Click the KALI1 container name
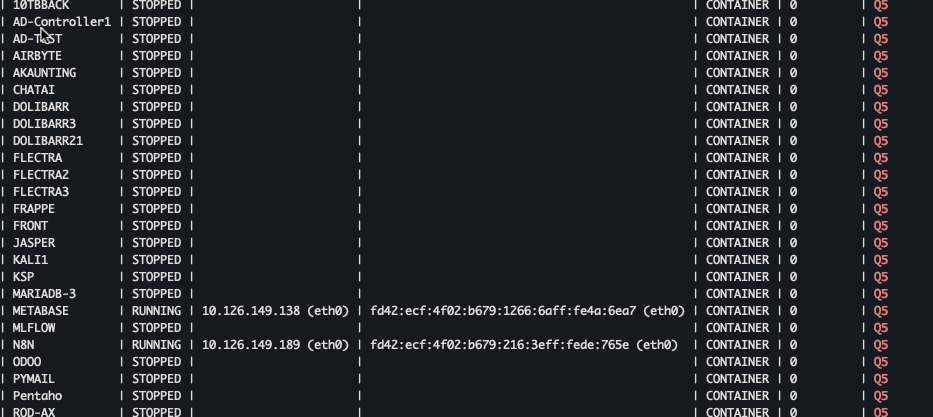933x417 pixels. (30, 260)
